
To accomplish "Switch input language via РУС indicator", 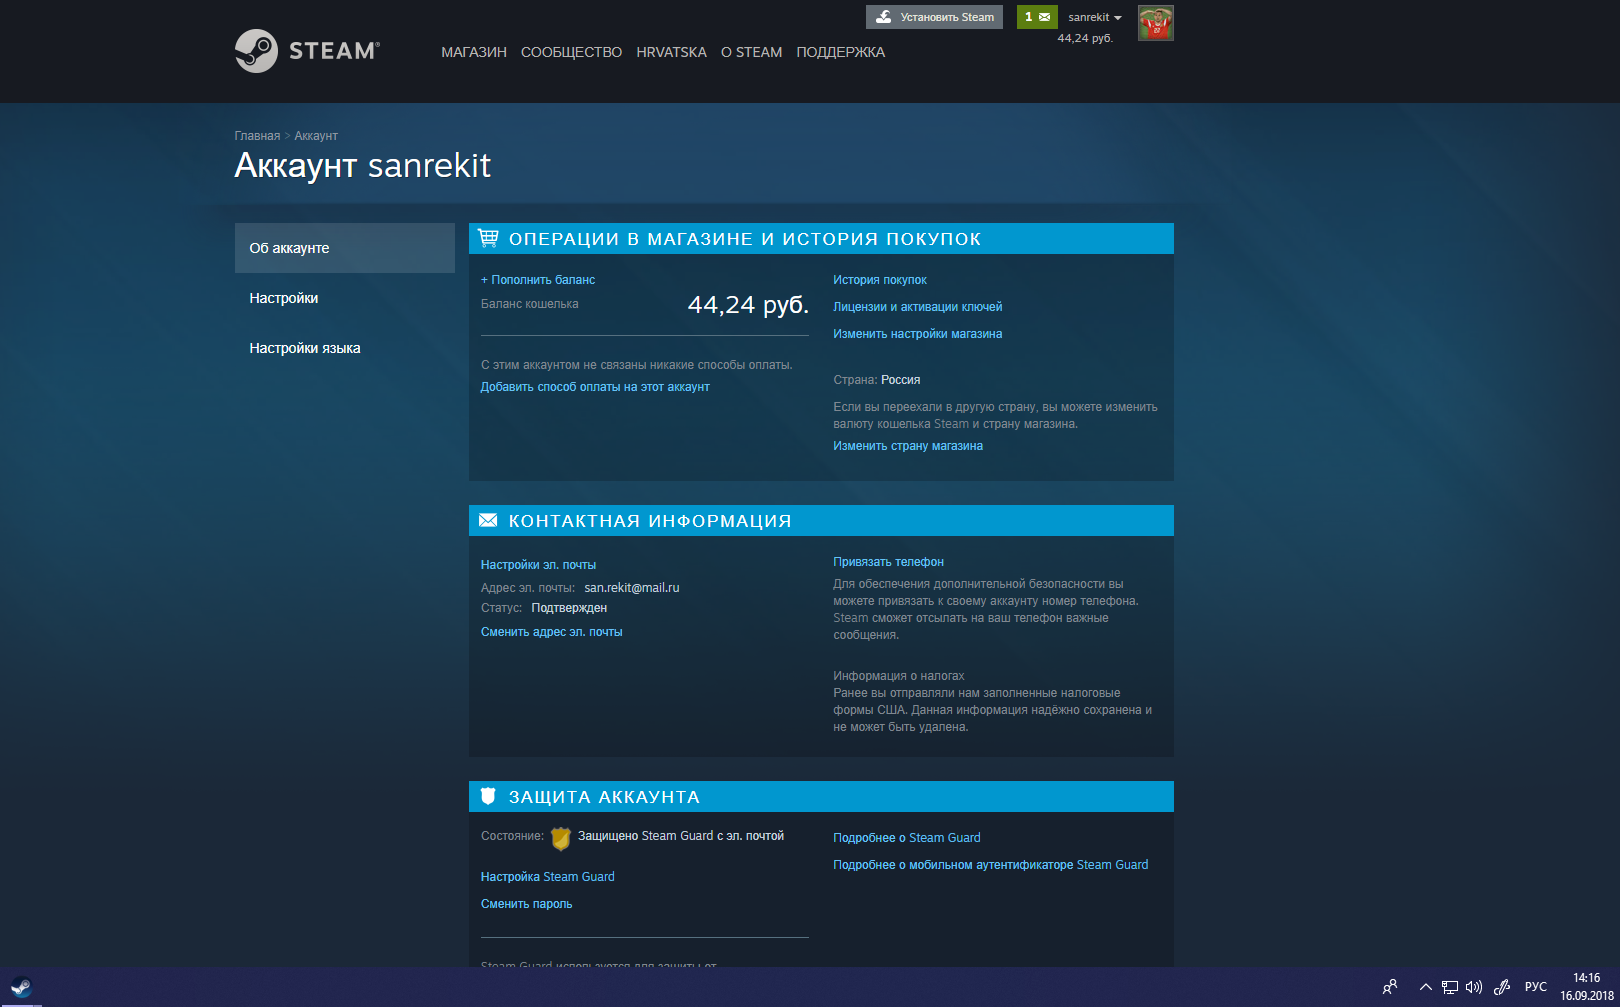I will pyautogui.click(x=1535, y=987).
